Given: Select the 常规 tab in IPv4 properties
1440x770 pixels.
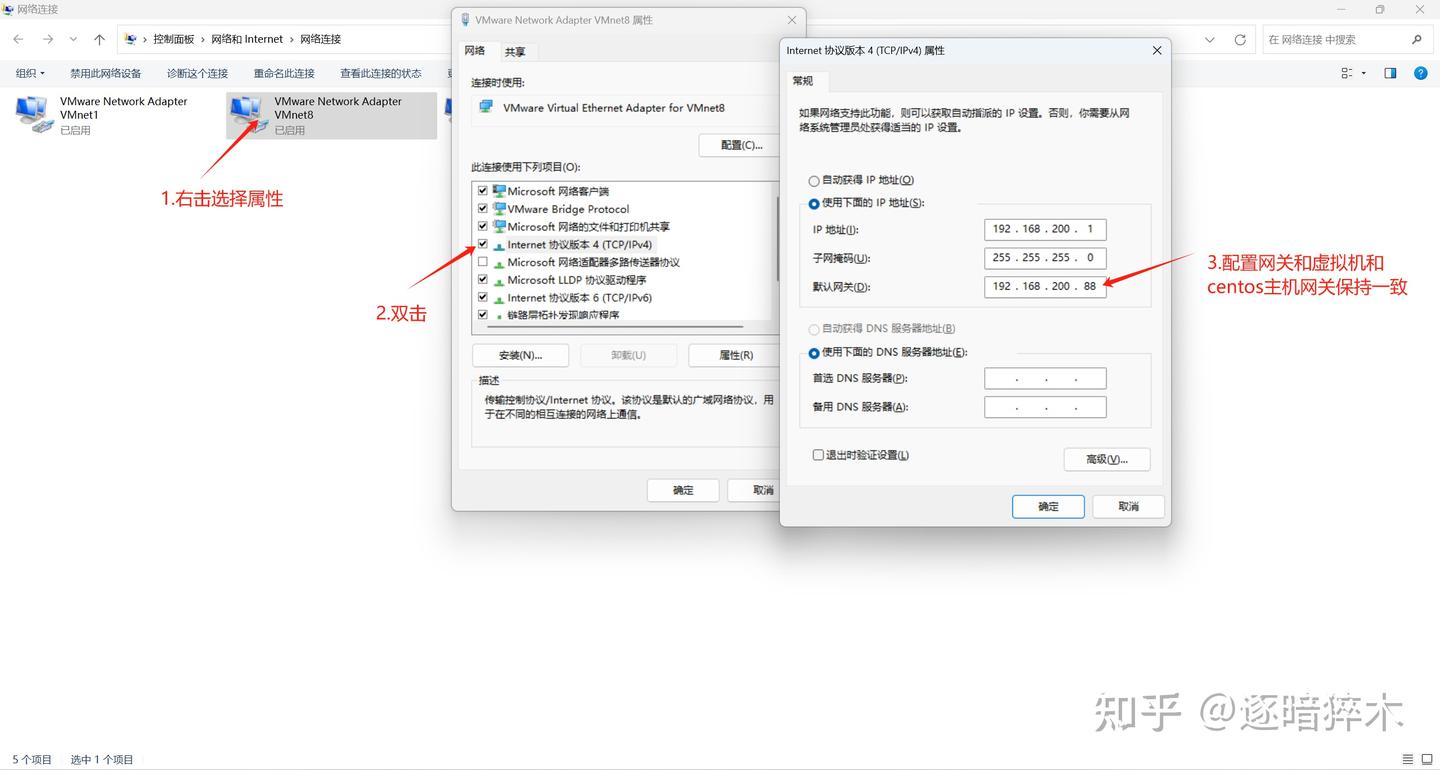Looking at the screenshot, I should pyautogui.click(x=802, y=81).
